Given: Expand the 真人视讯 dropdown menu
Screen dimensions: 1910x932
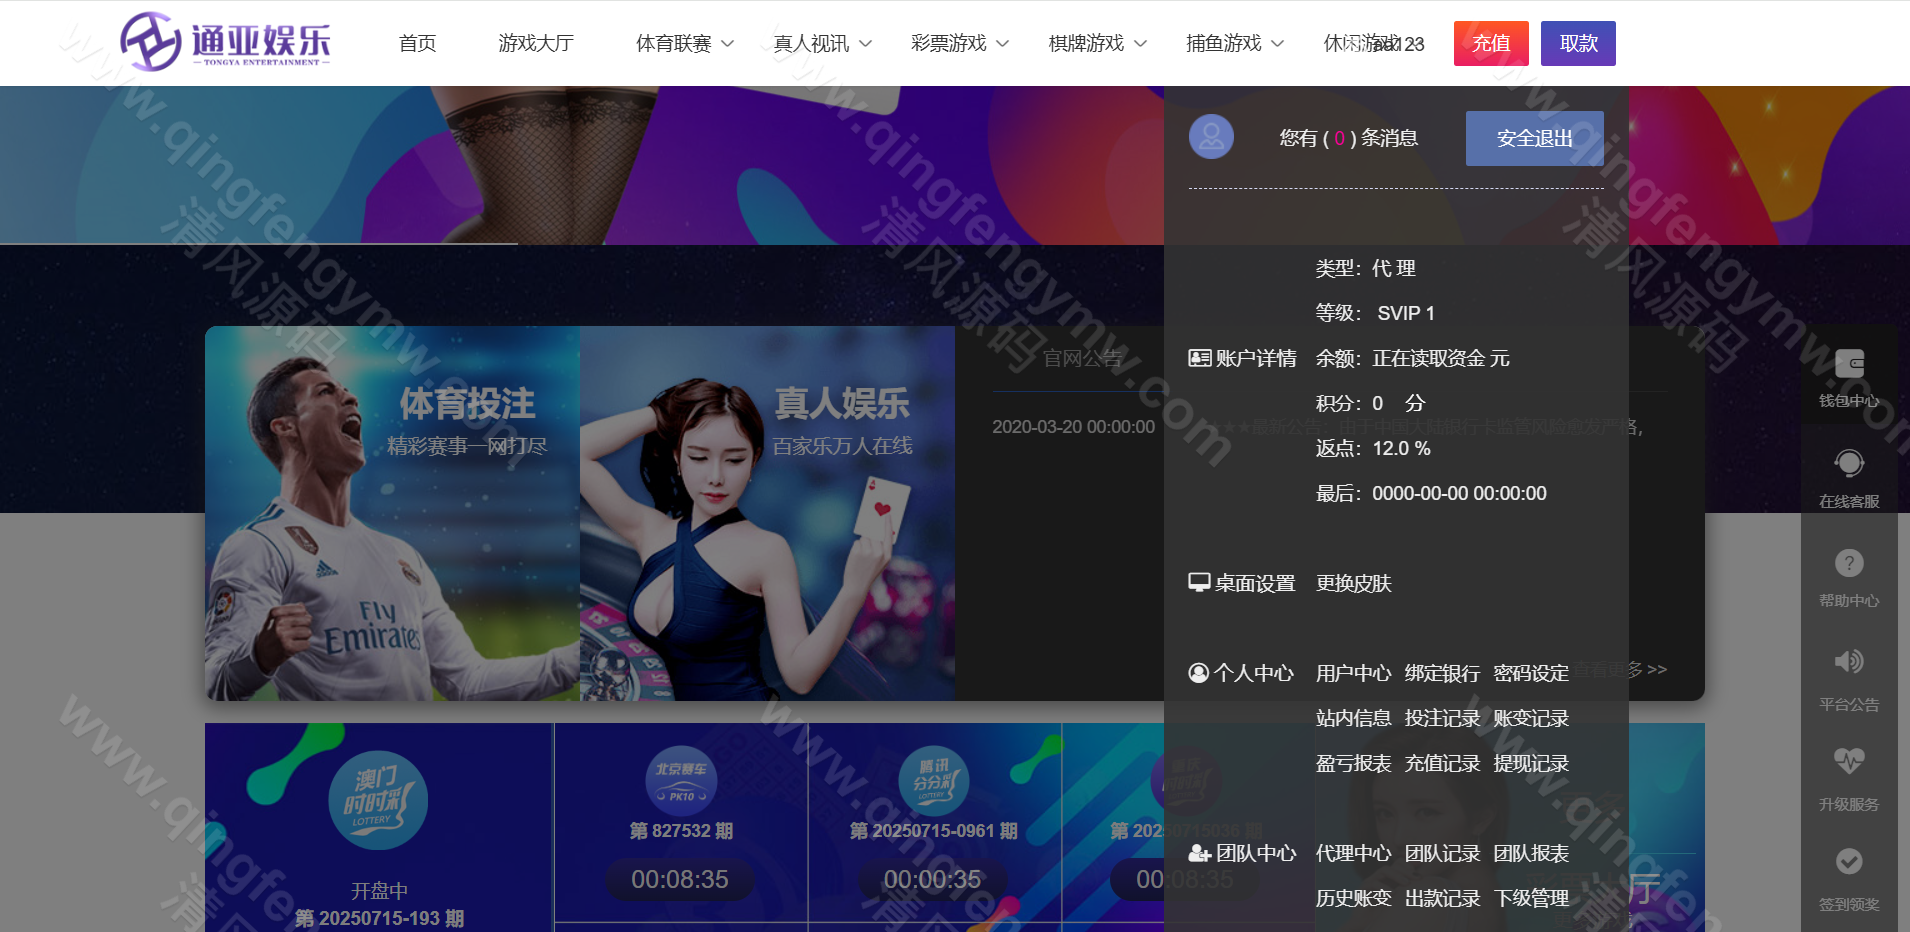Looking at the screenshot, I should coord(822,44).
